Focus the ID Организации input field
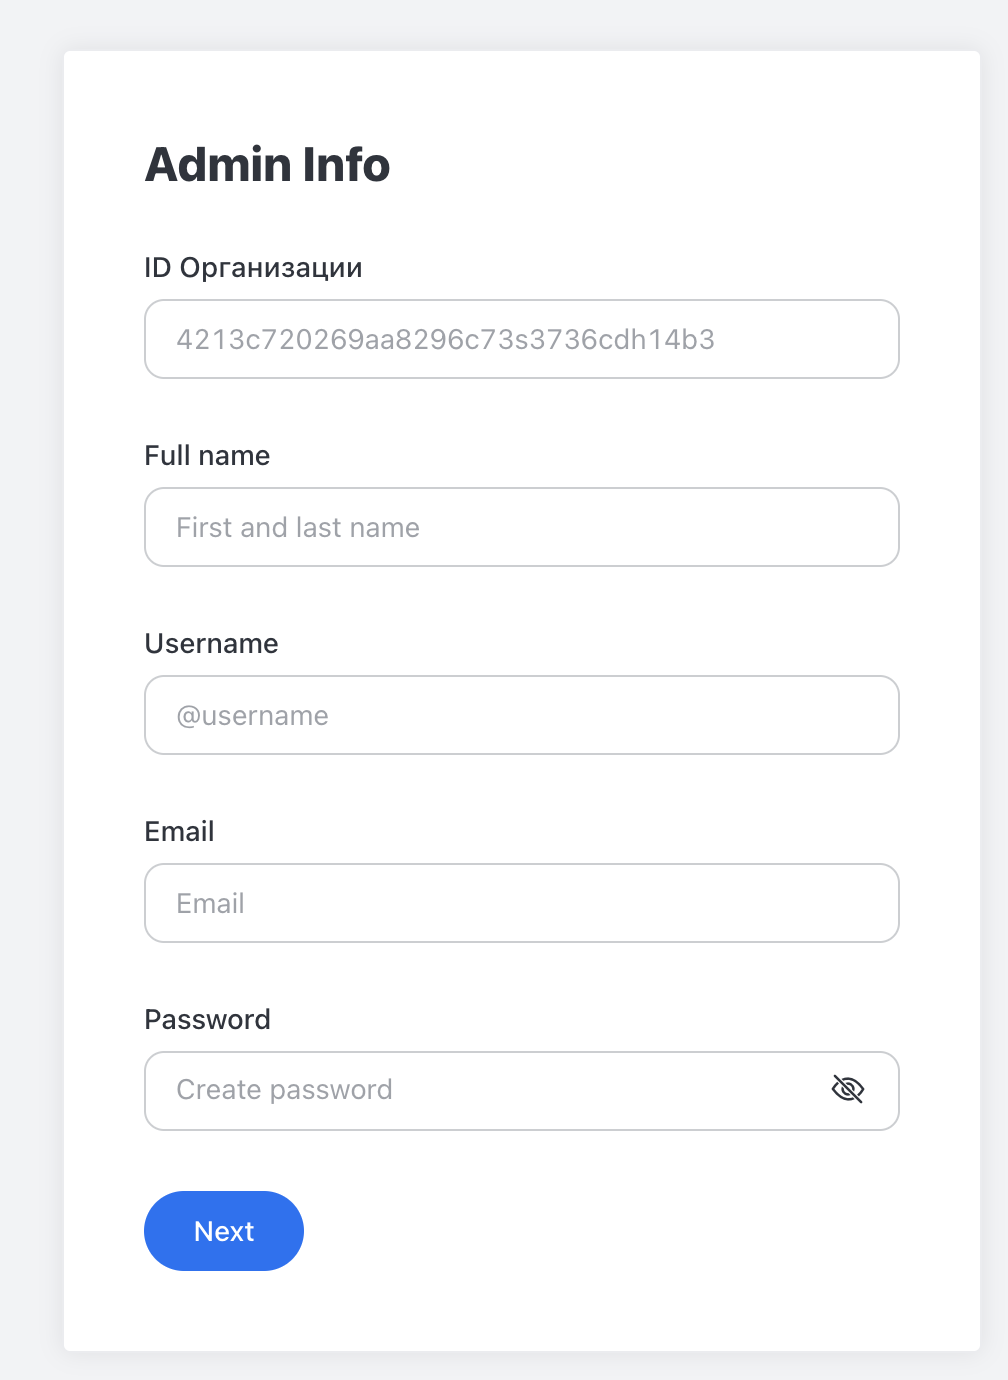Viewport: 1008px width, 1380px height. pyautogui.click(x=522, y=339)
